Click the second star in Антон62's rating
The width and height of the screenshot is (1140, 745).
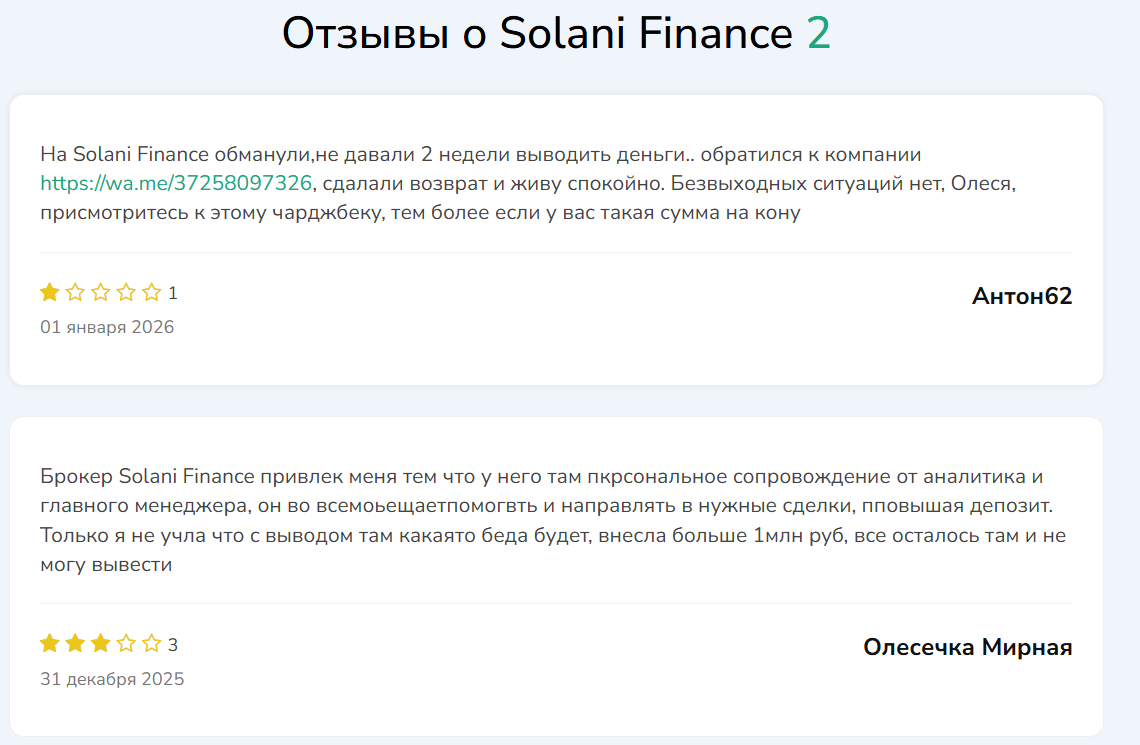point(75,293)
